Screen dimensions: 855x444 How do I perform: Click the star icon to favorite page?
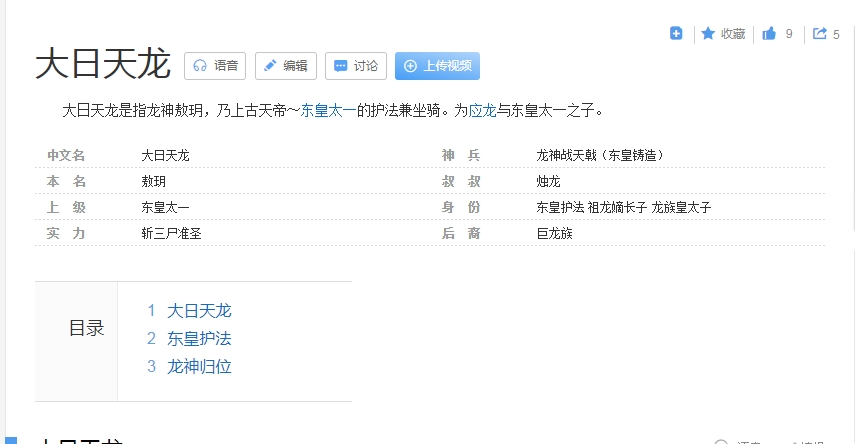coord(708,33)
